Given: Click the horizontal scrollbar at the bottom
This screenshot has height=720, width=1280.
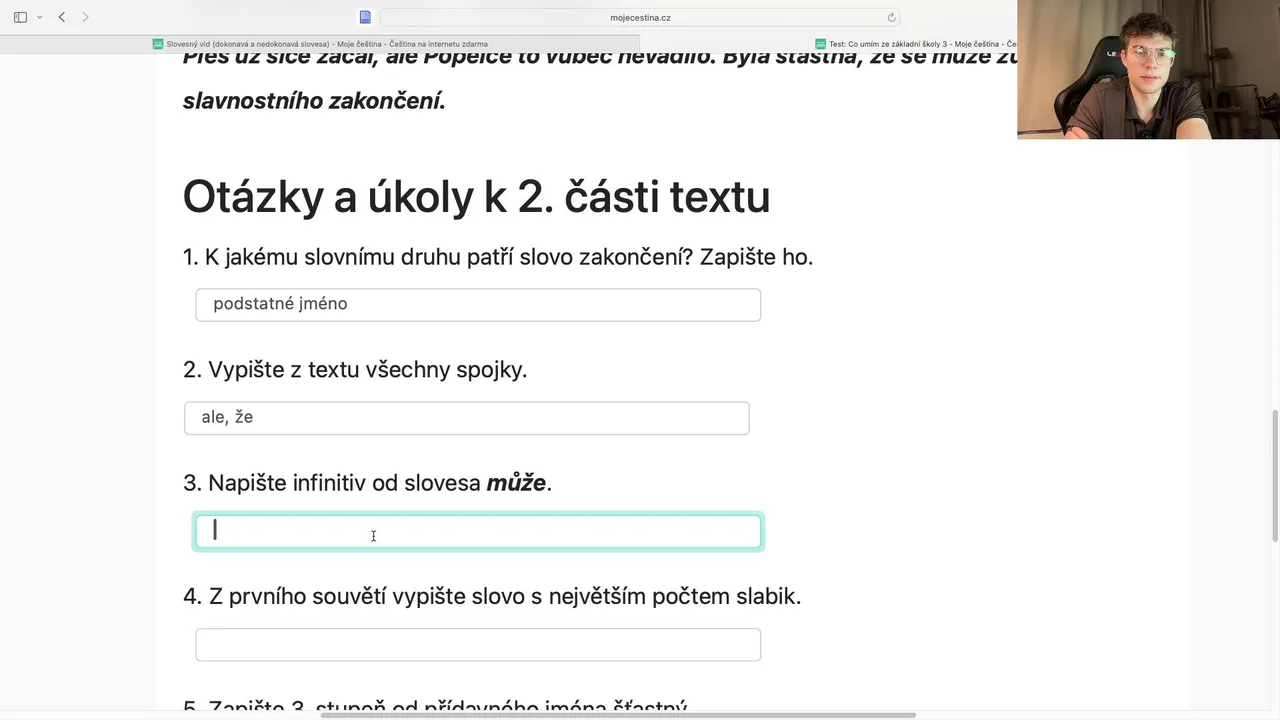Looking at the screenshot, I should tap(617, 715).
